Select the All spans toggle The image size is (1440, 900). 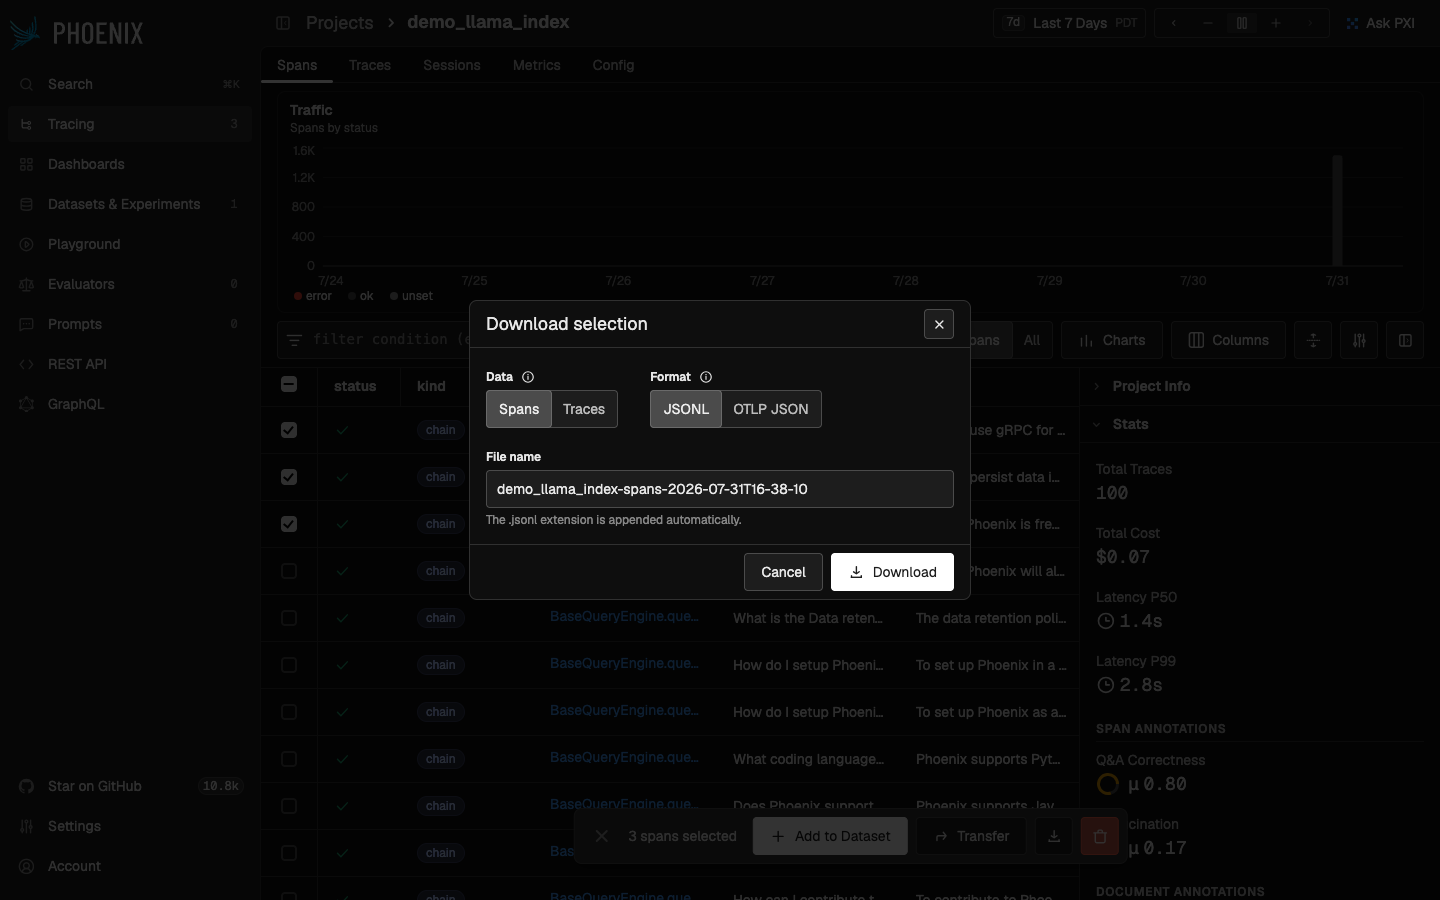coord(1032,340)
